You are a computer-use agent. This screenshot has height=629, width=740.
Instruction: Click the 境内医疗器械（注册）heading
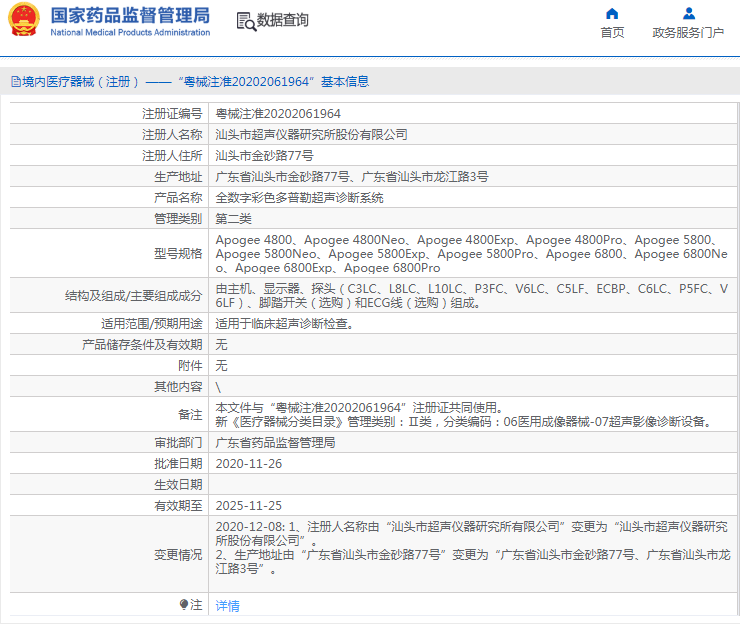(x=81, y=82)
